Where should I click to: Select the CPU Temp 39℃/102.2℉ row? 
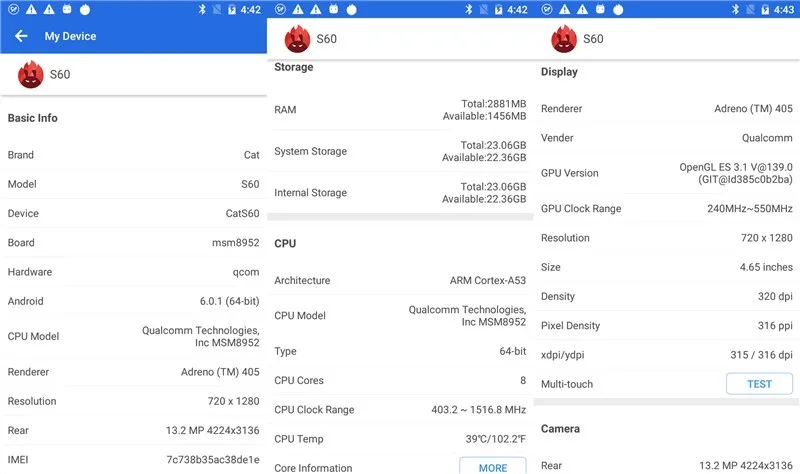click(x=400, y=439)
